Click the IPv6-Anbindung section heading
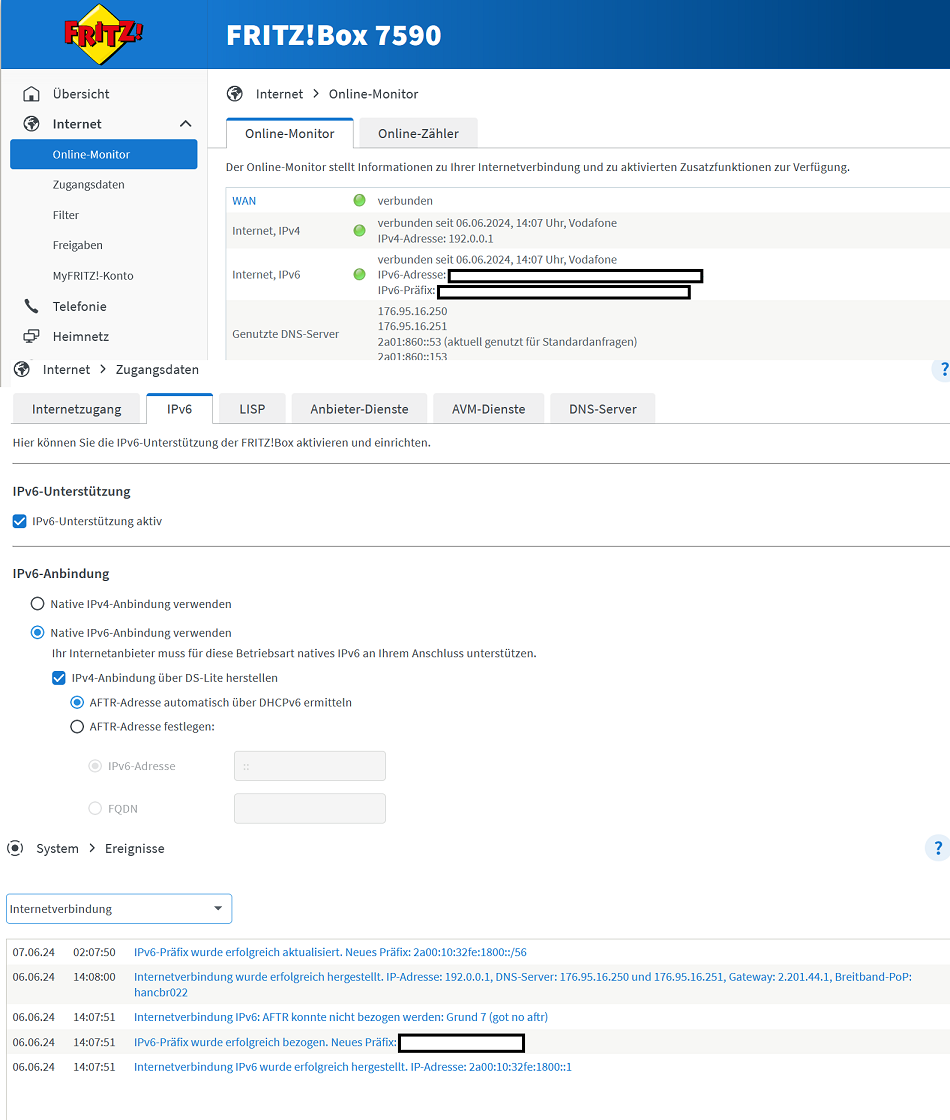The width and height of the screenshot is (950, 1120). point(61,574)
